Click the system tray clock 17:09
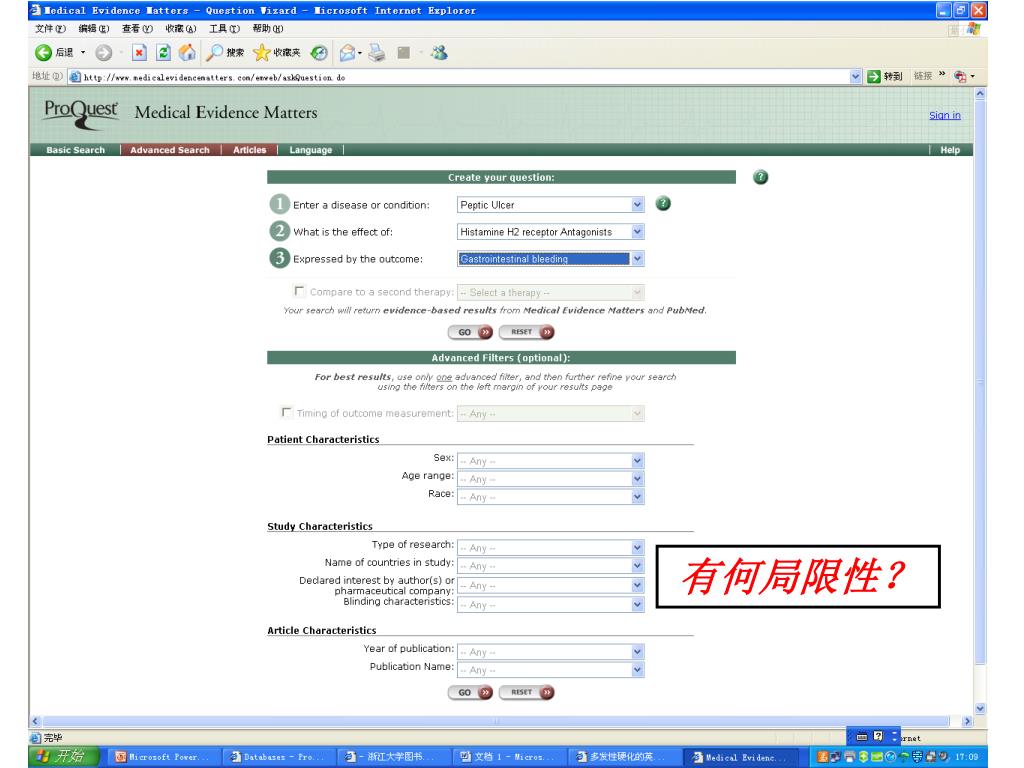Viewport: 1024px width, 768px height. pos(967,758)
